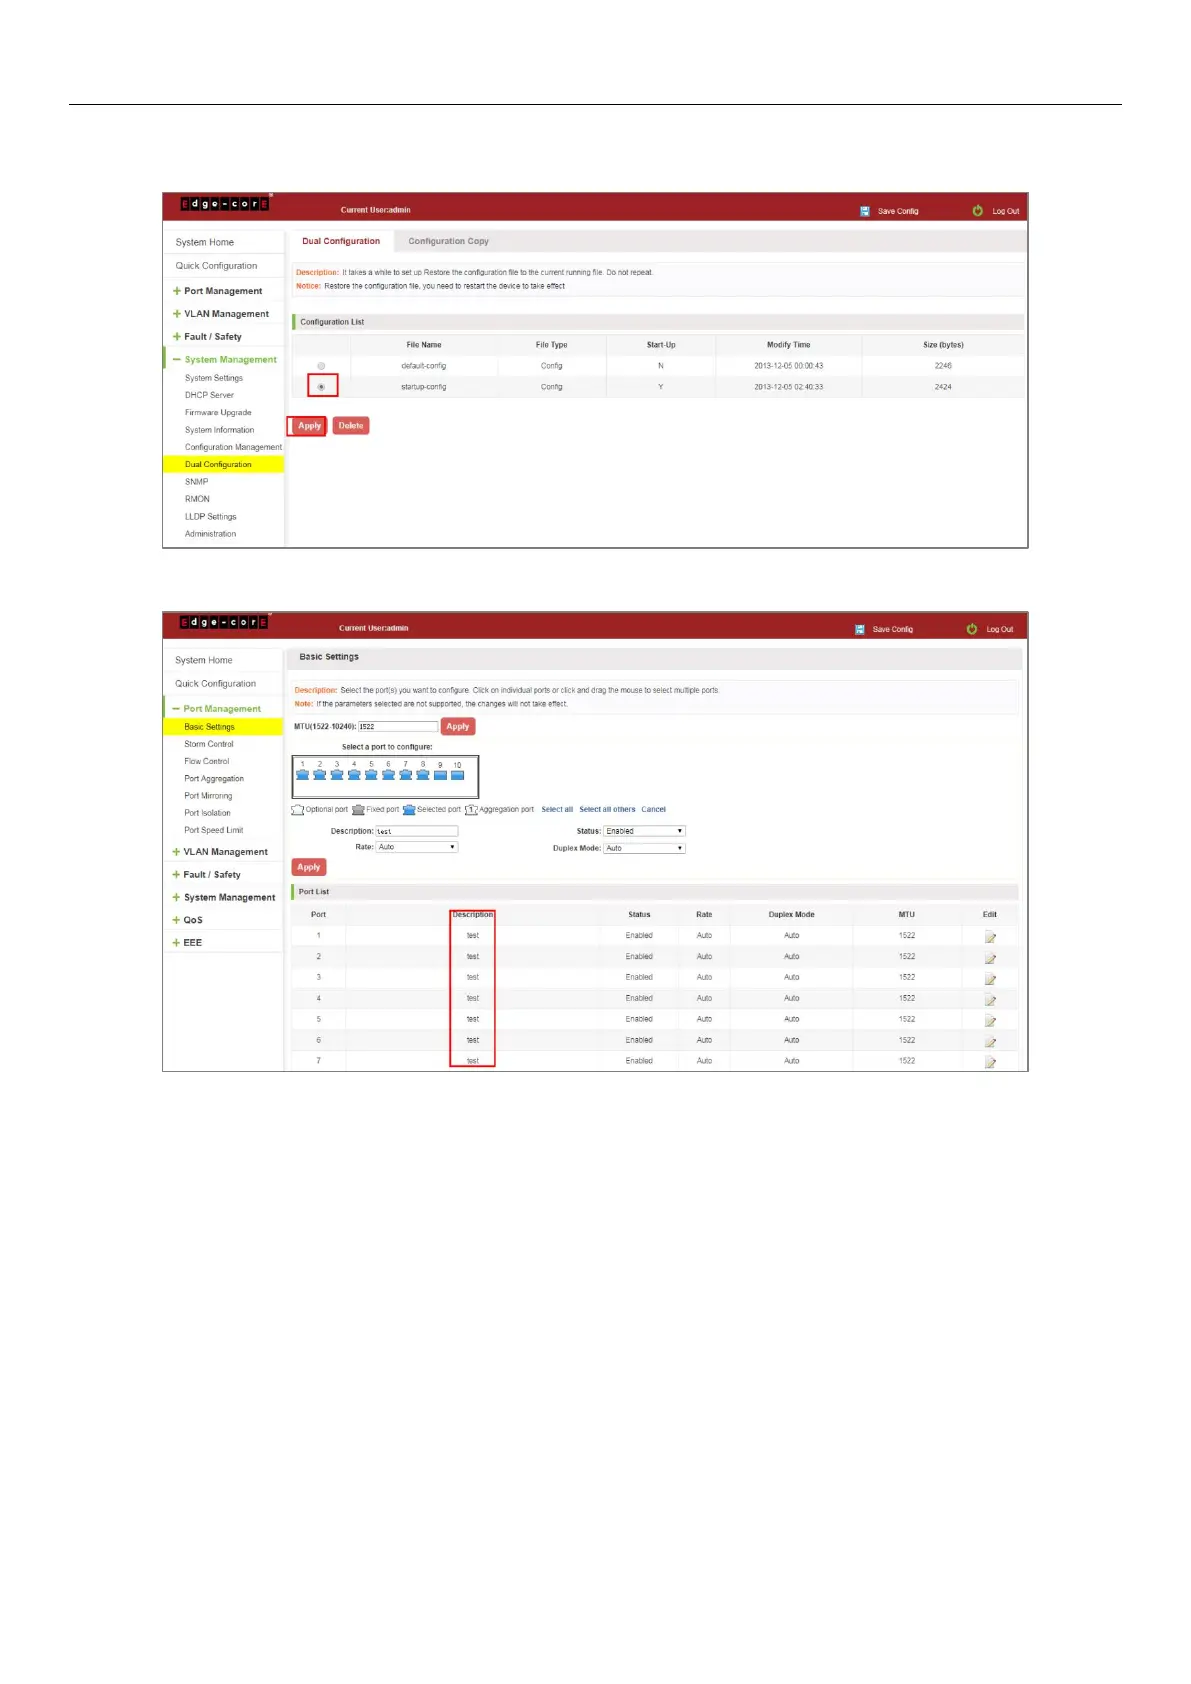This screenshot has height=1684, width=1191.
Task: Click the Cancel link beside port legend
Action: pos(653,810)
